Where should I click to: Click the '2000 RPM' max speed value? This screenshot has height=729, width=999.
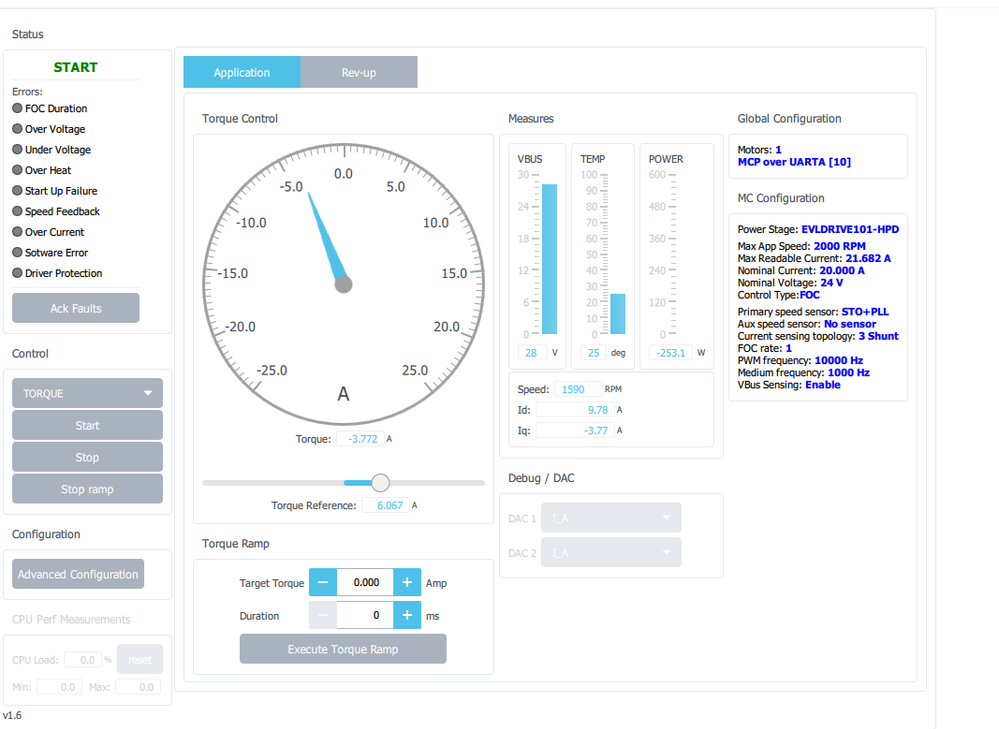tap(840, 246)
